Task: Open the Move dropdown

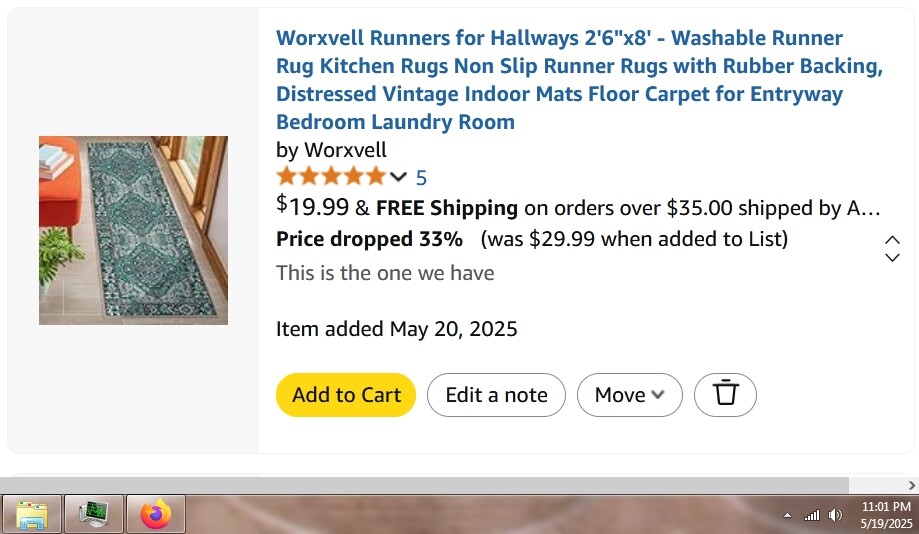Action: point(629,394)
